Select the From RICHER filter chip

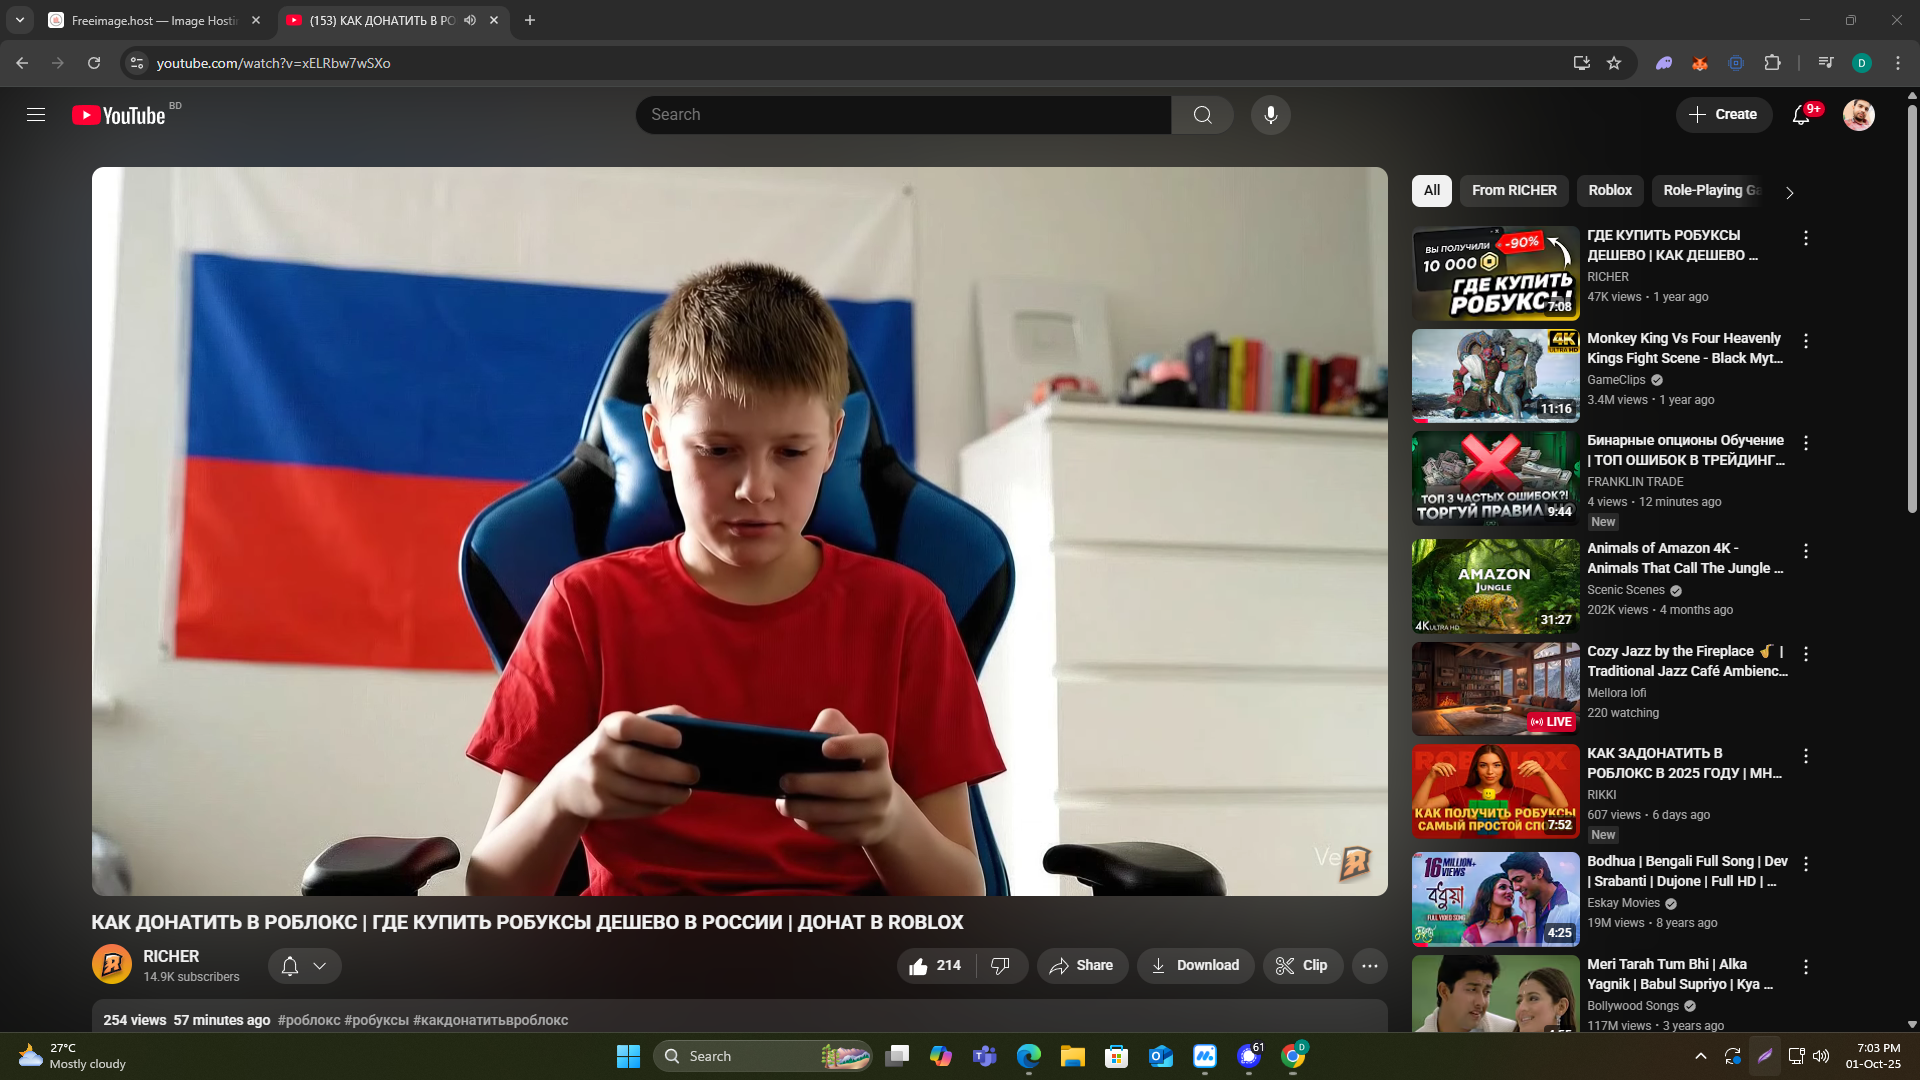pos(1514,190)
